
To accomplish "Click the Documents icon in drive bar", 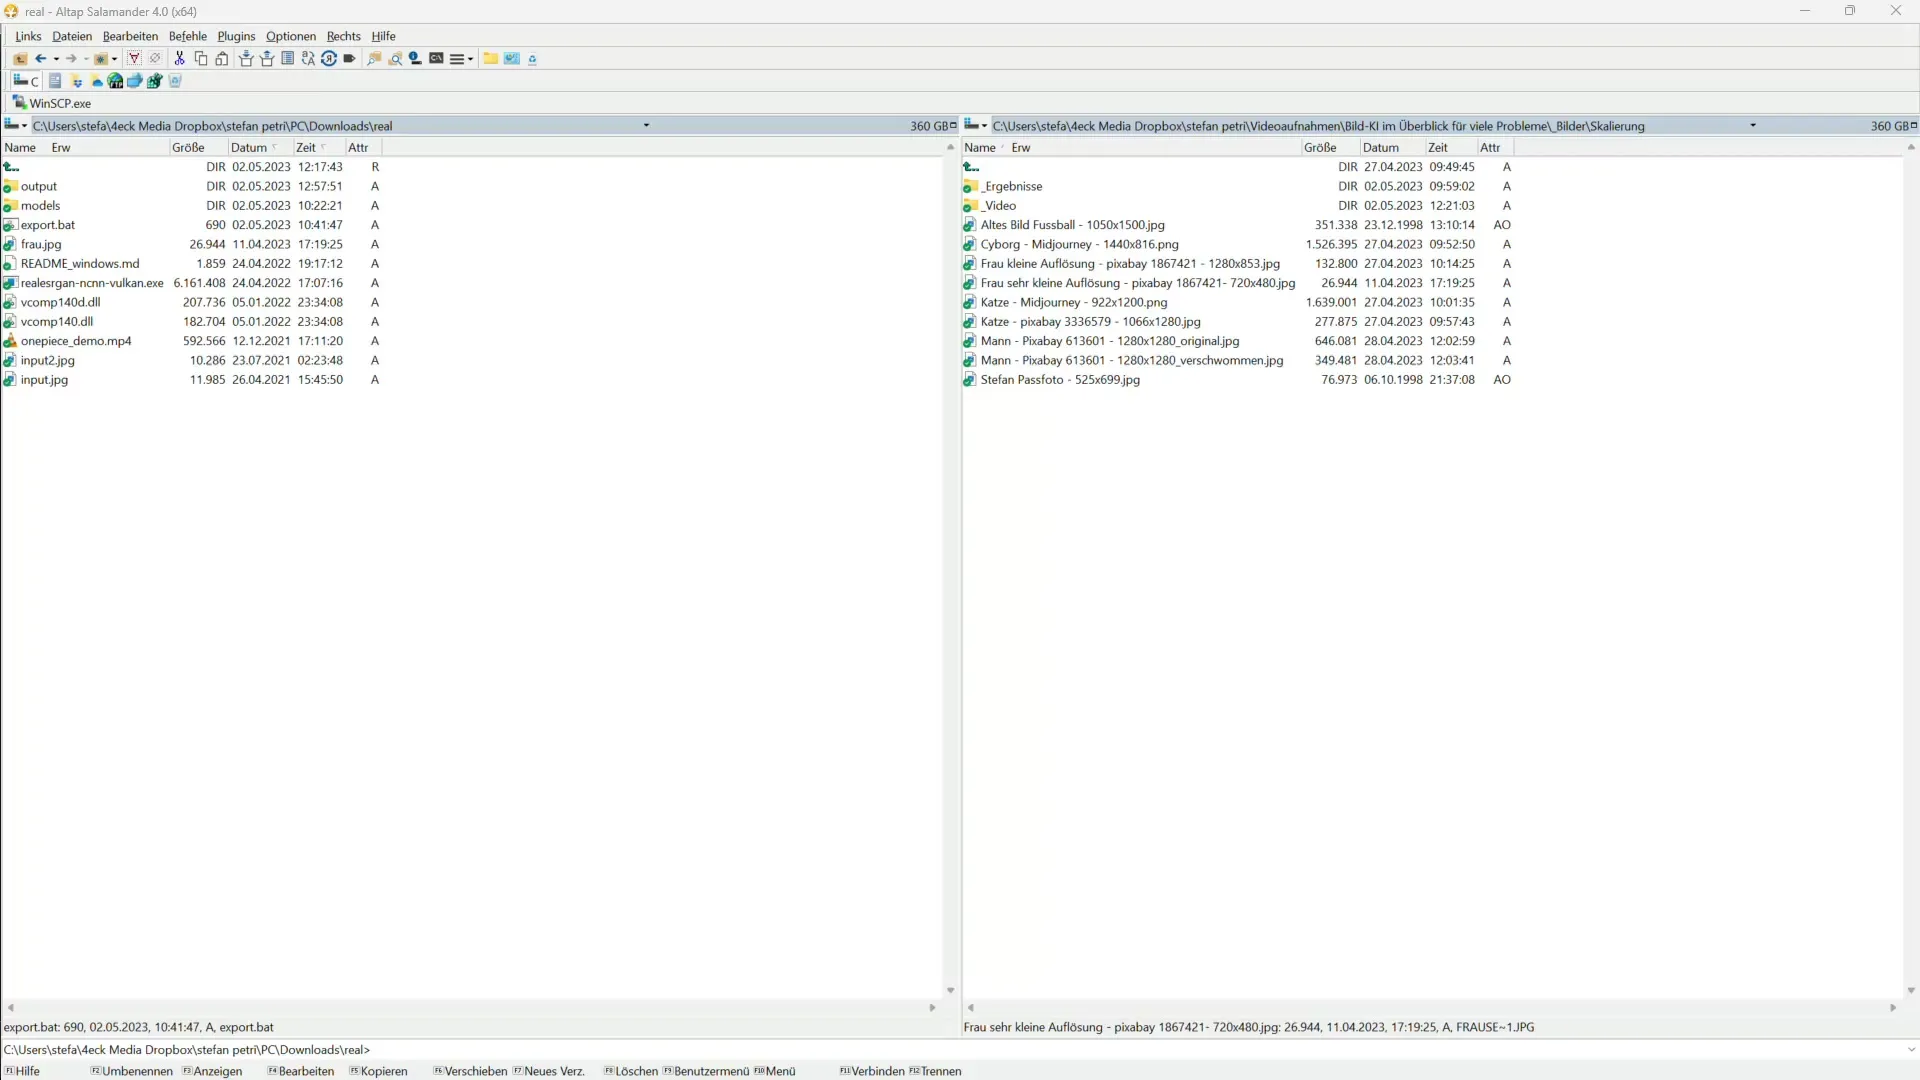I will tap(56, 81).
